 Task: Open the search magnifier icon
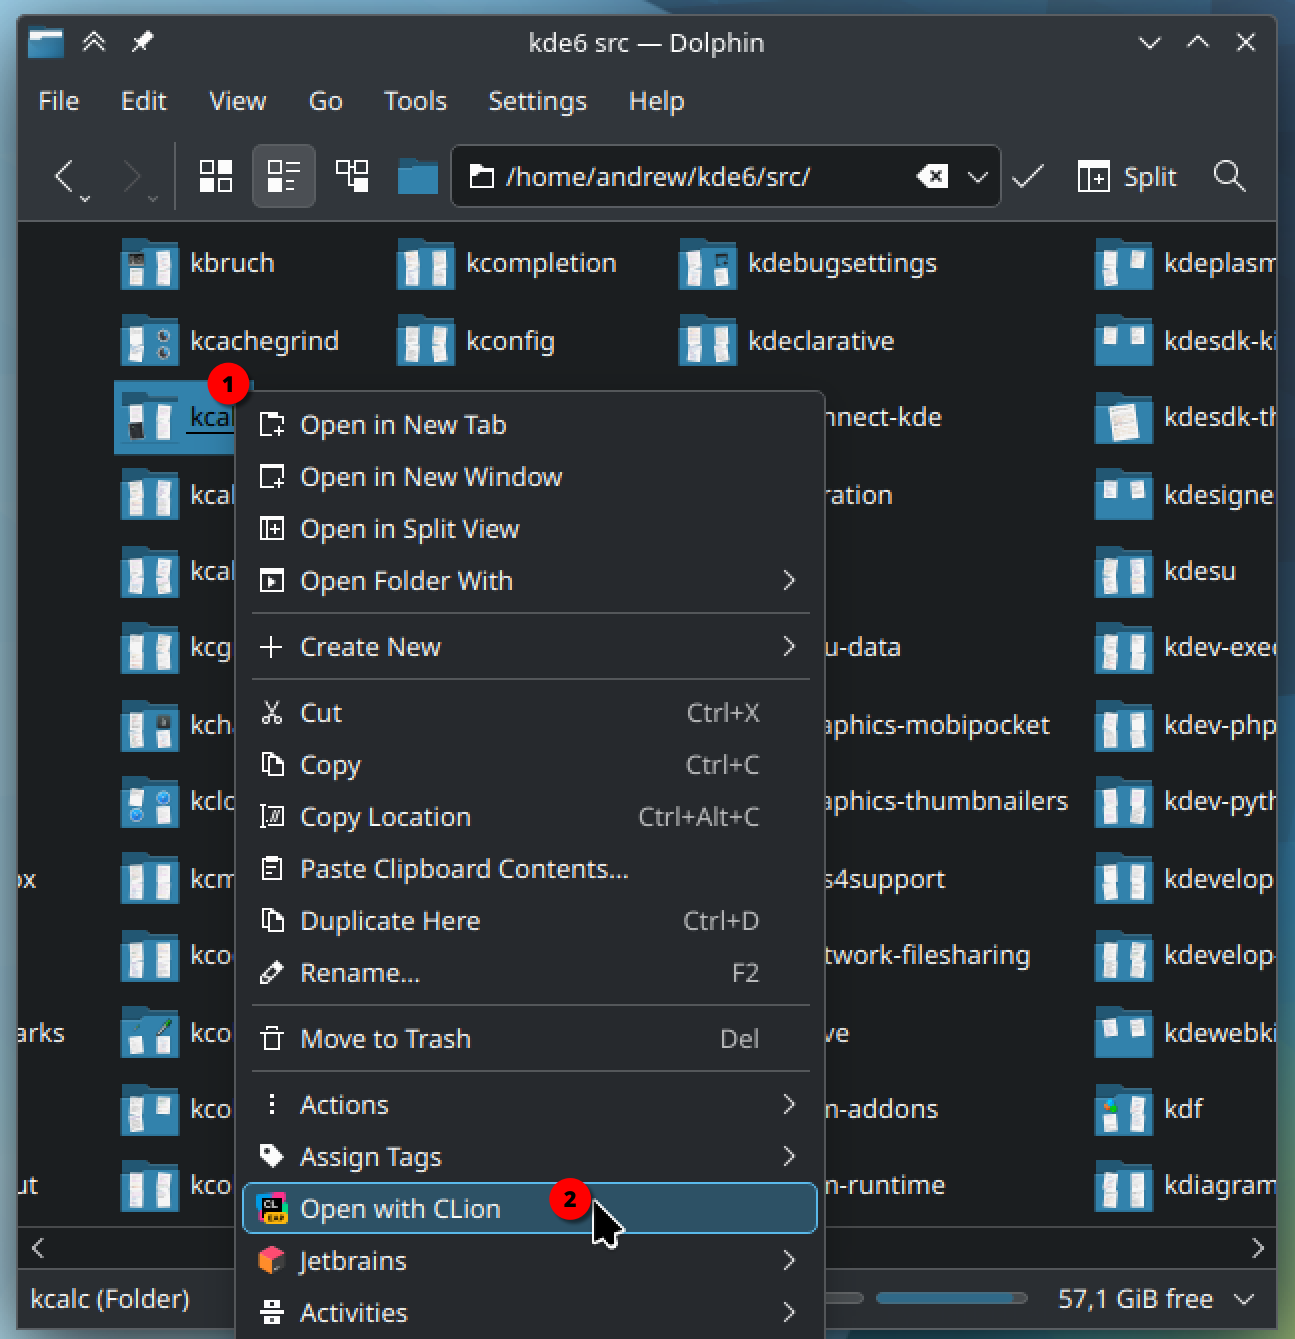(x=1229, y=177)
